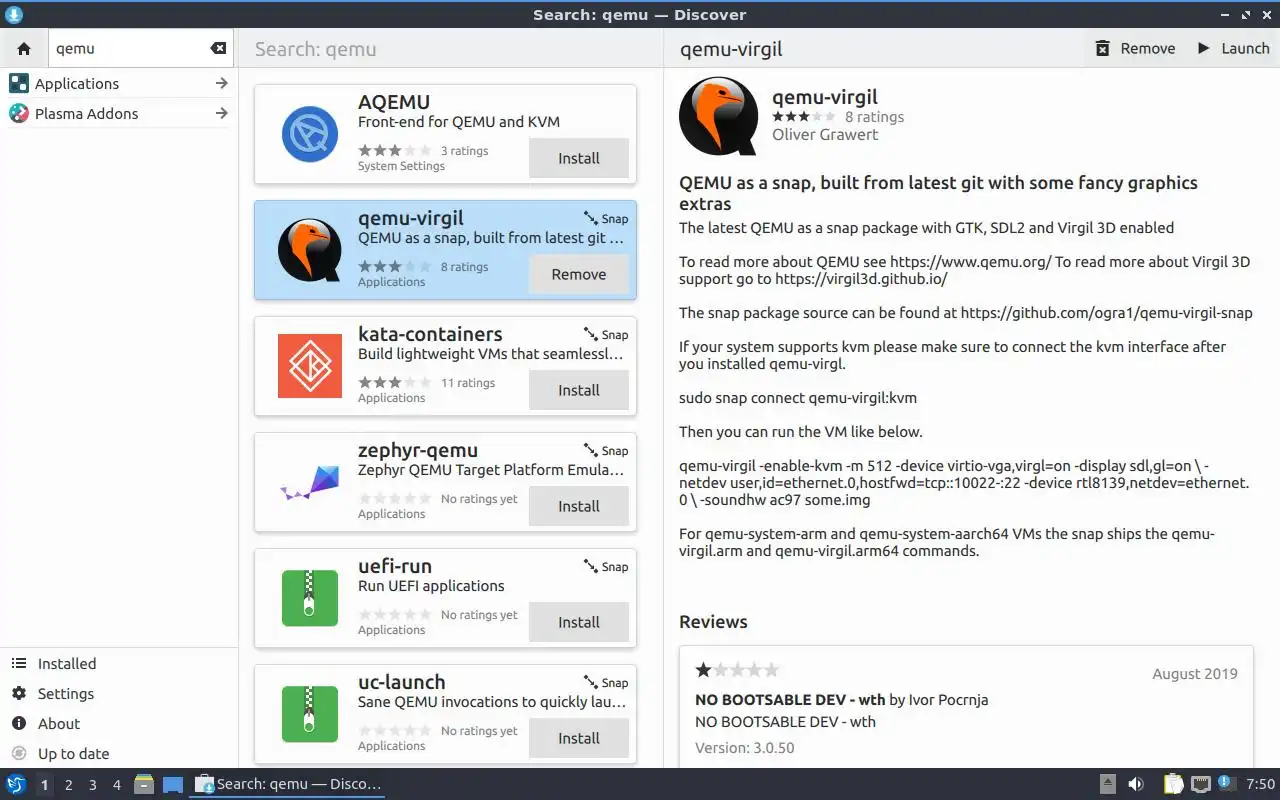The height and width of the screenshot is (800, 1280).
Task: Click the 'Reviews' heading
Action: point(713,621)
